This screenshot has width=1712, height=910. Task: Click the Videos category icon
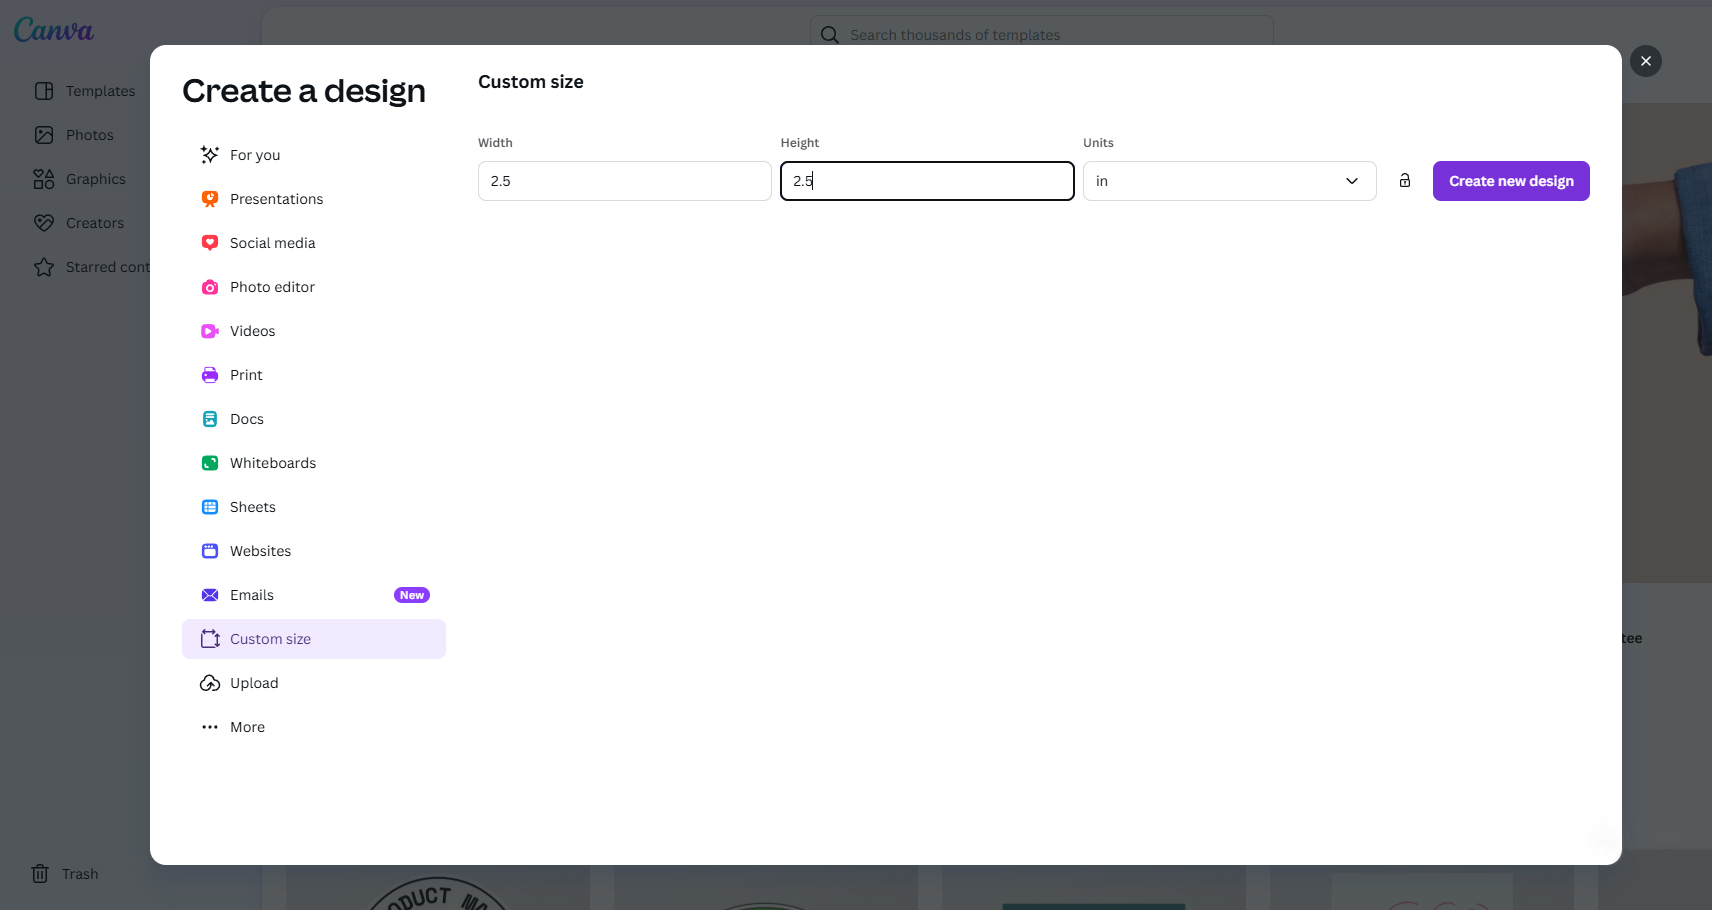click(210, 331)
